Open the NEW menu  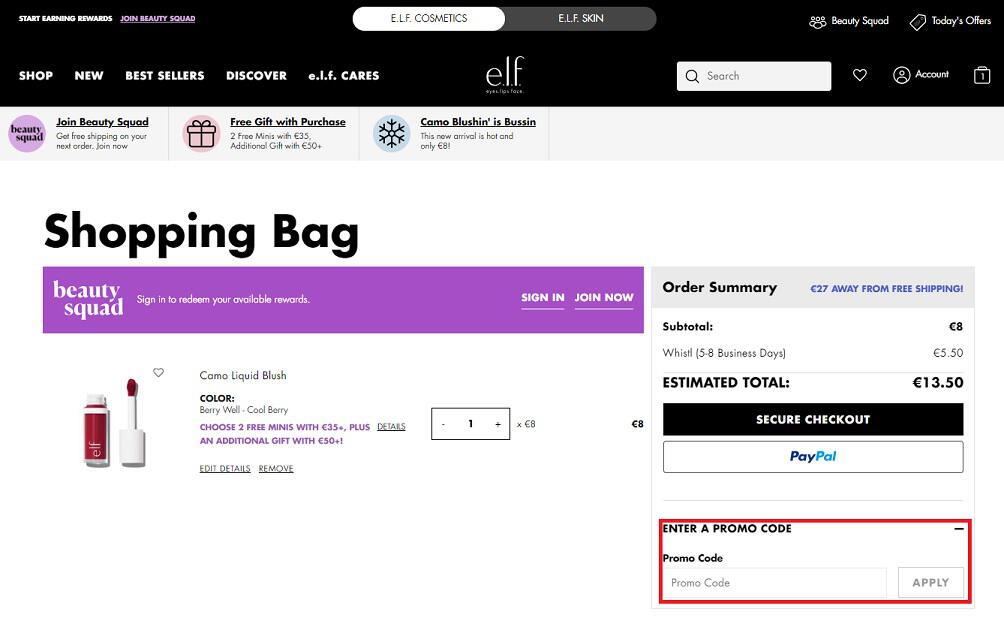(89, 76)
